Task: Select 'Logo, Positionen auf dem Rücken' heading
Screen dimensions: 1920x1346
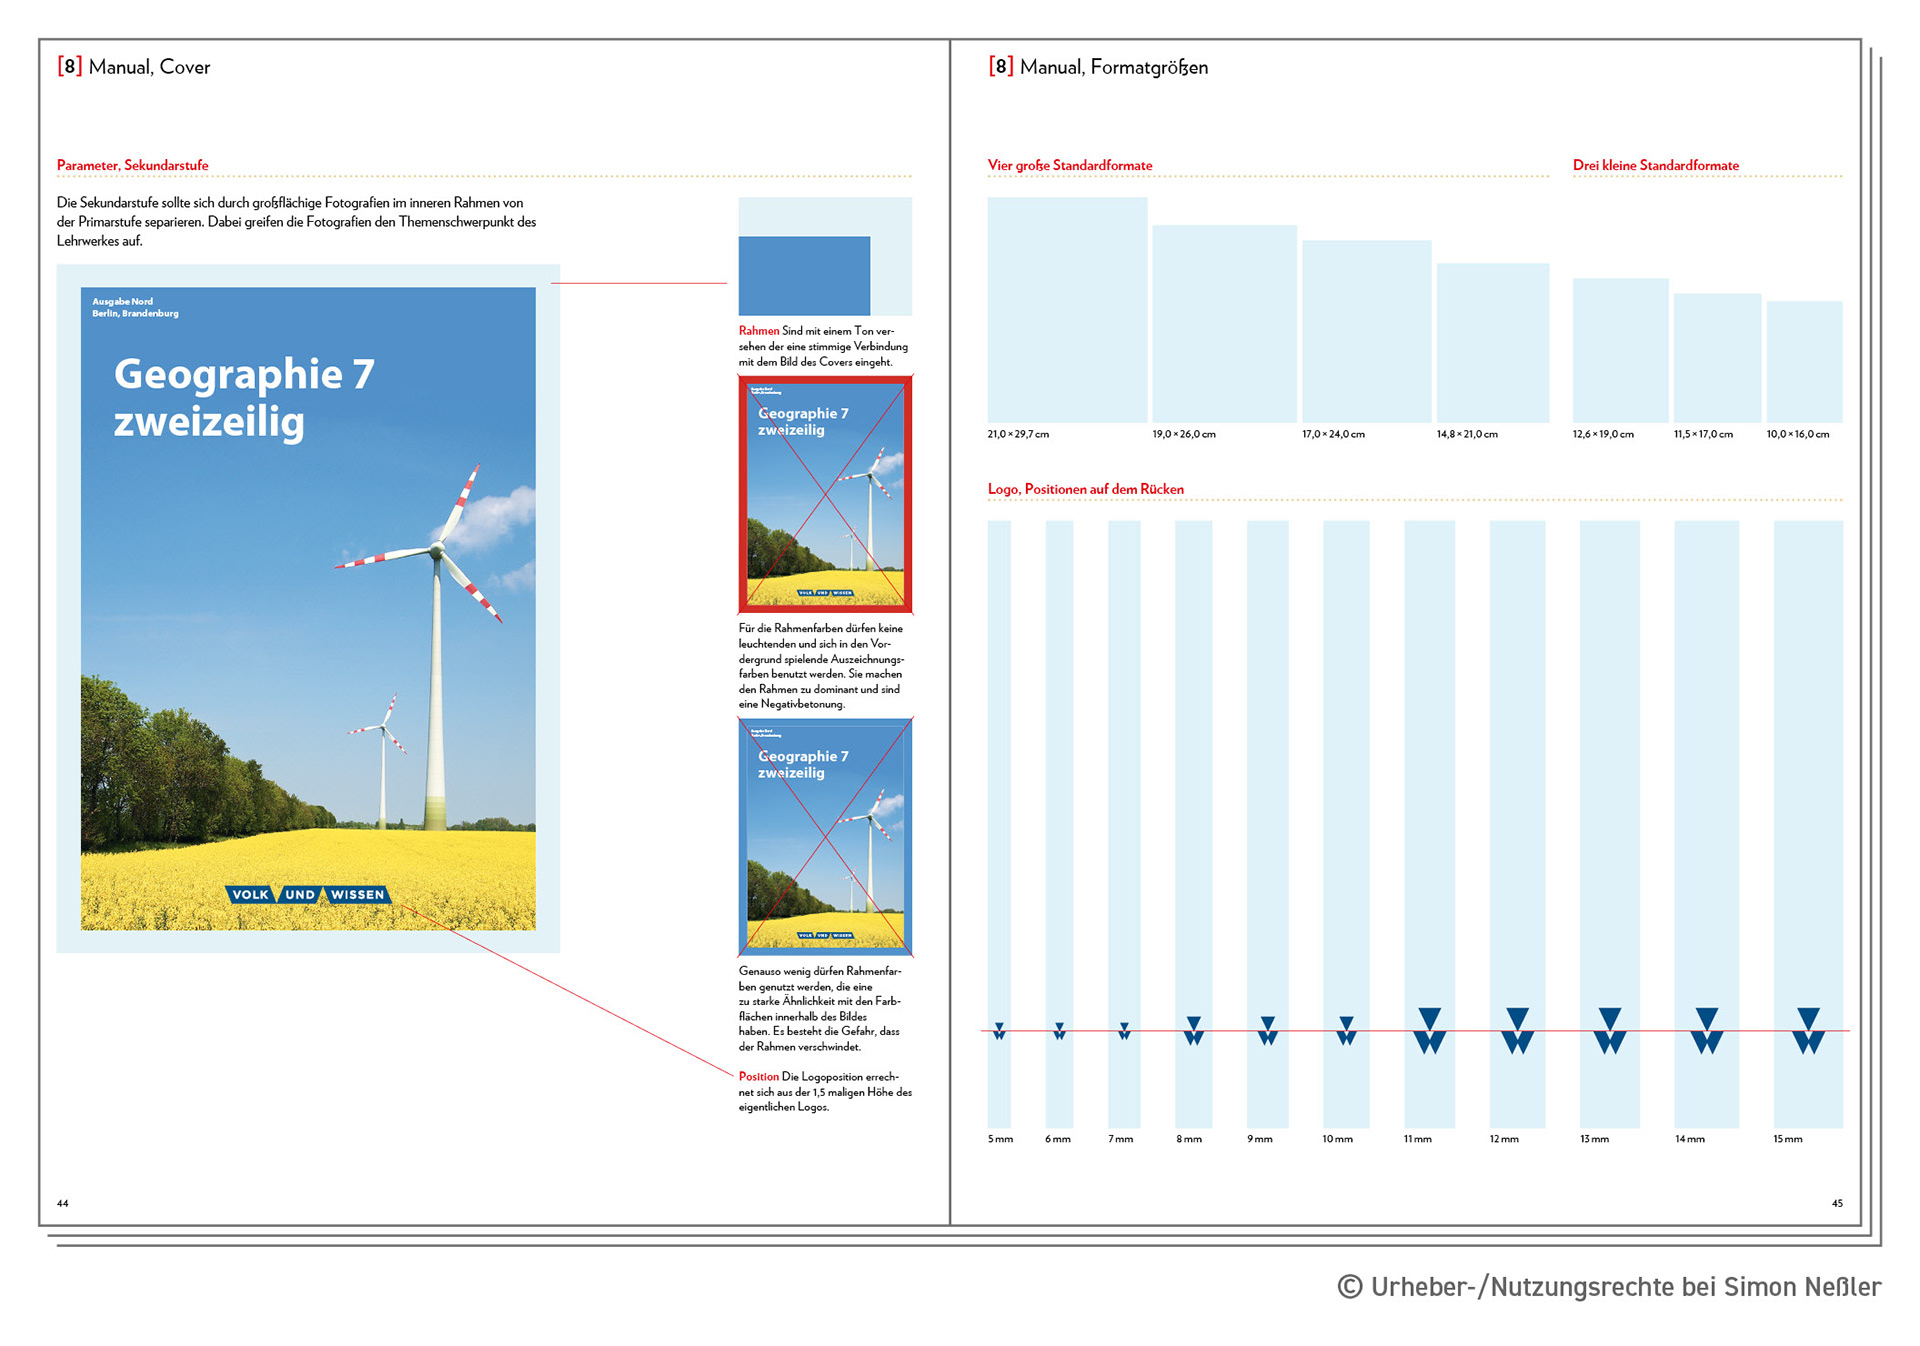Action: click(x=1085, y=489)
